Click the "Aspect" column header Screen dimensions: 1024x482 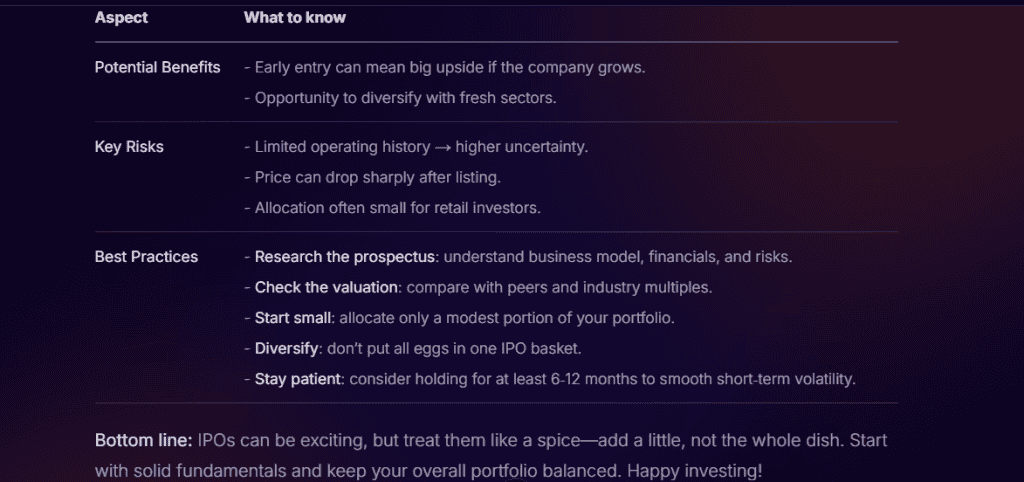(120, 18)
